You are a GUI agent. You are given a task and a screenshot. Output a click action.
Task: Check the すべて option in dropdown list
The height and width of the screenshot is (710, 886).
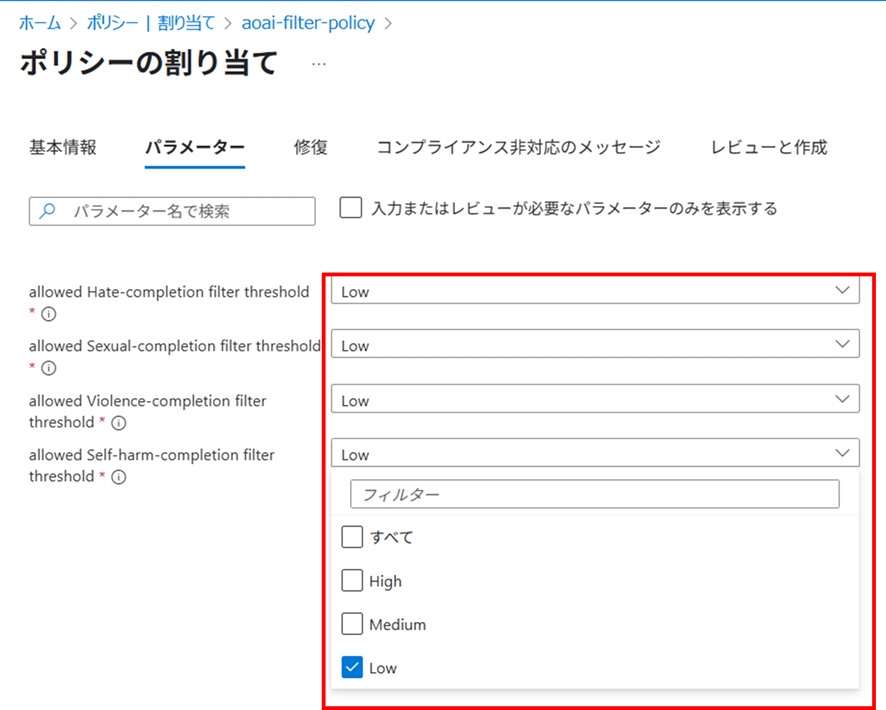point(352,537)
